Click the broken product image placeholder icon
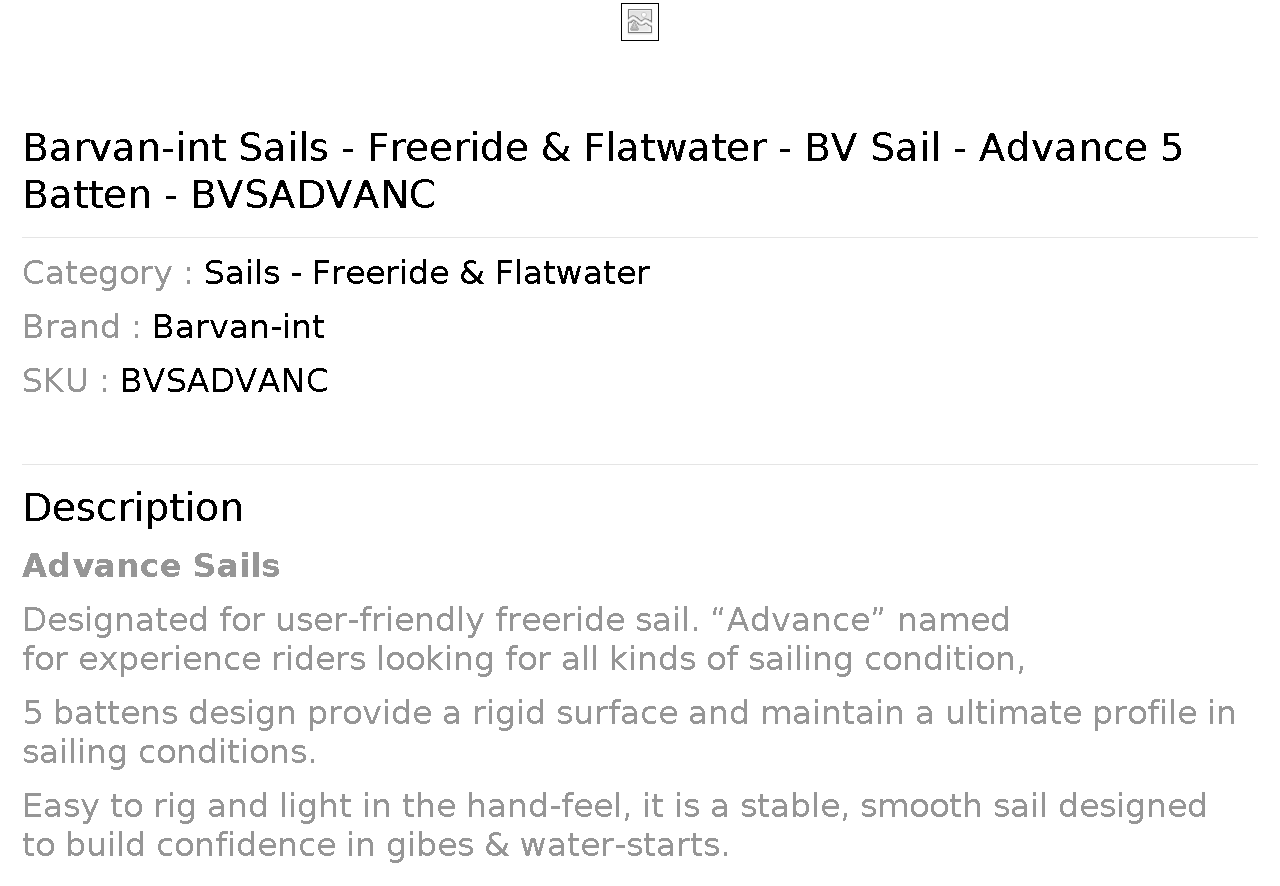This screenshot has height=886, width=1280. tap(640, 22)
